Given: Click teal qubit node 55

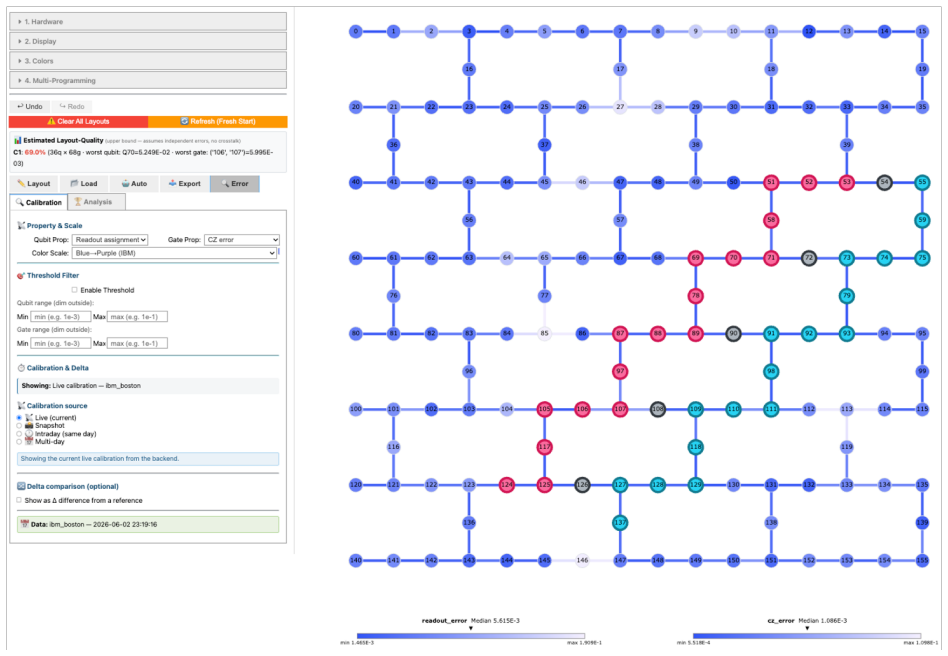Looking at the screenshot, I should pyautogui.click(x=922, y=183).
